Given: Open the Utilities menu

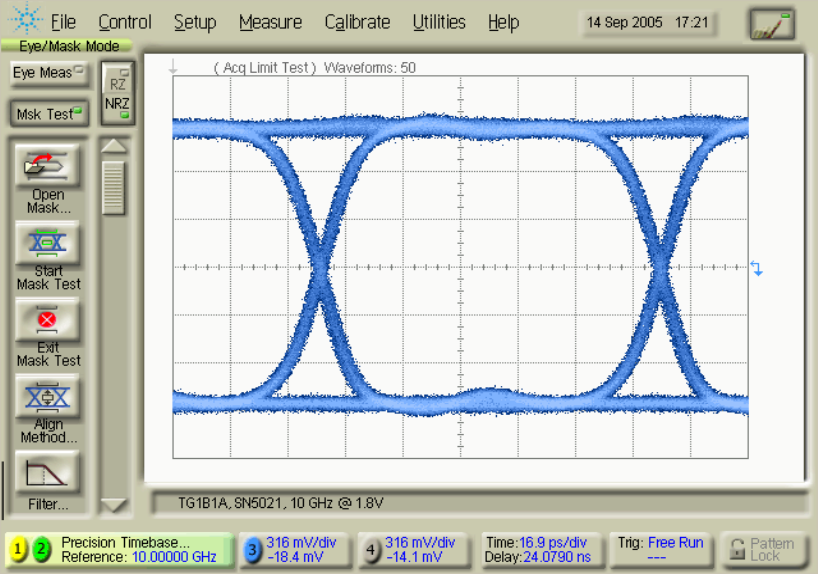Looking at the screenshot, I should [439, 22].
